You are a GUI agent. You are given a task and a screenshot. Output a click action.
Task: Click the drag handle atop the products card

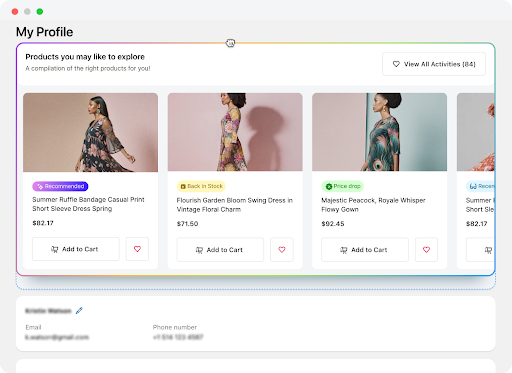coord(230,43)
